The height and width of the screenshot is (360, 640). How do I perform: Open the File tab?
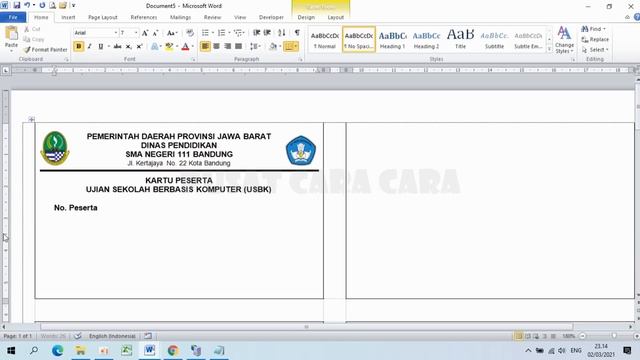[13, 17]
